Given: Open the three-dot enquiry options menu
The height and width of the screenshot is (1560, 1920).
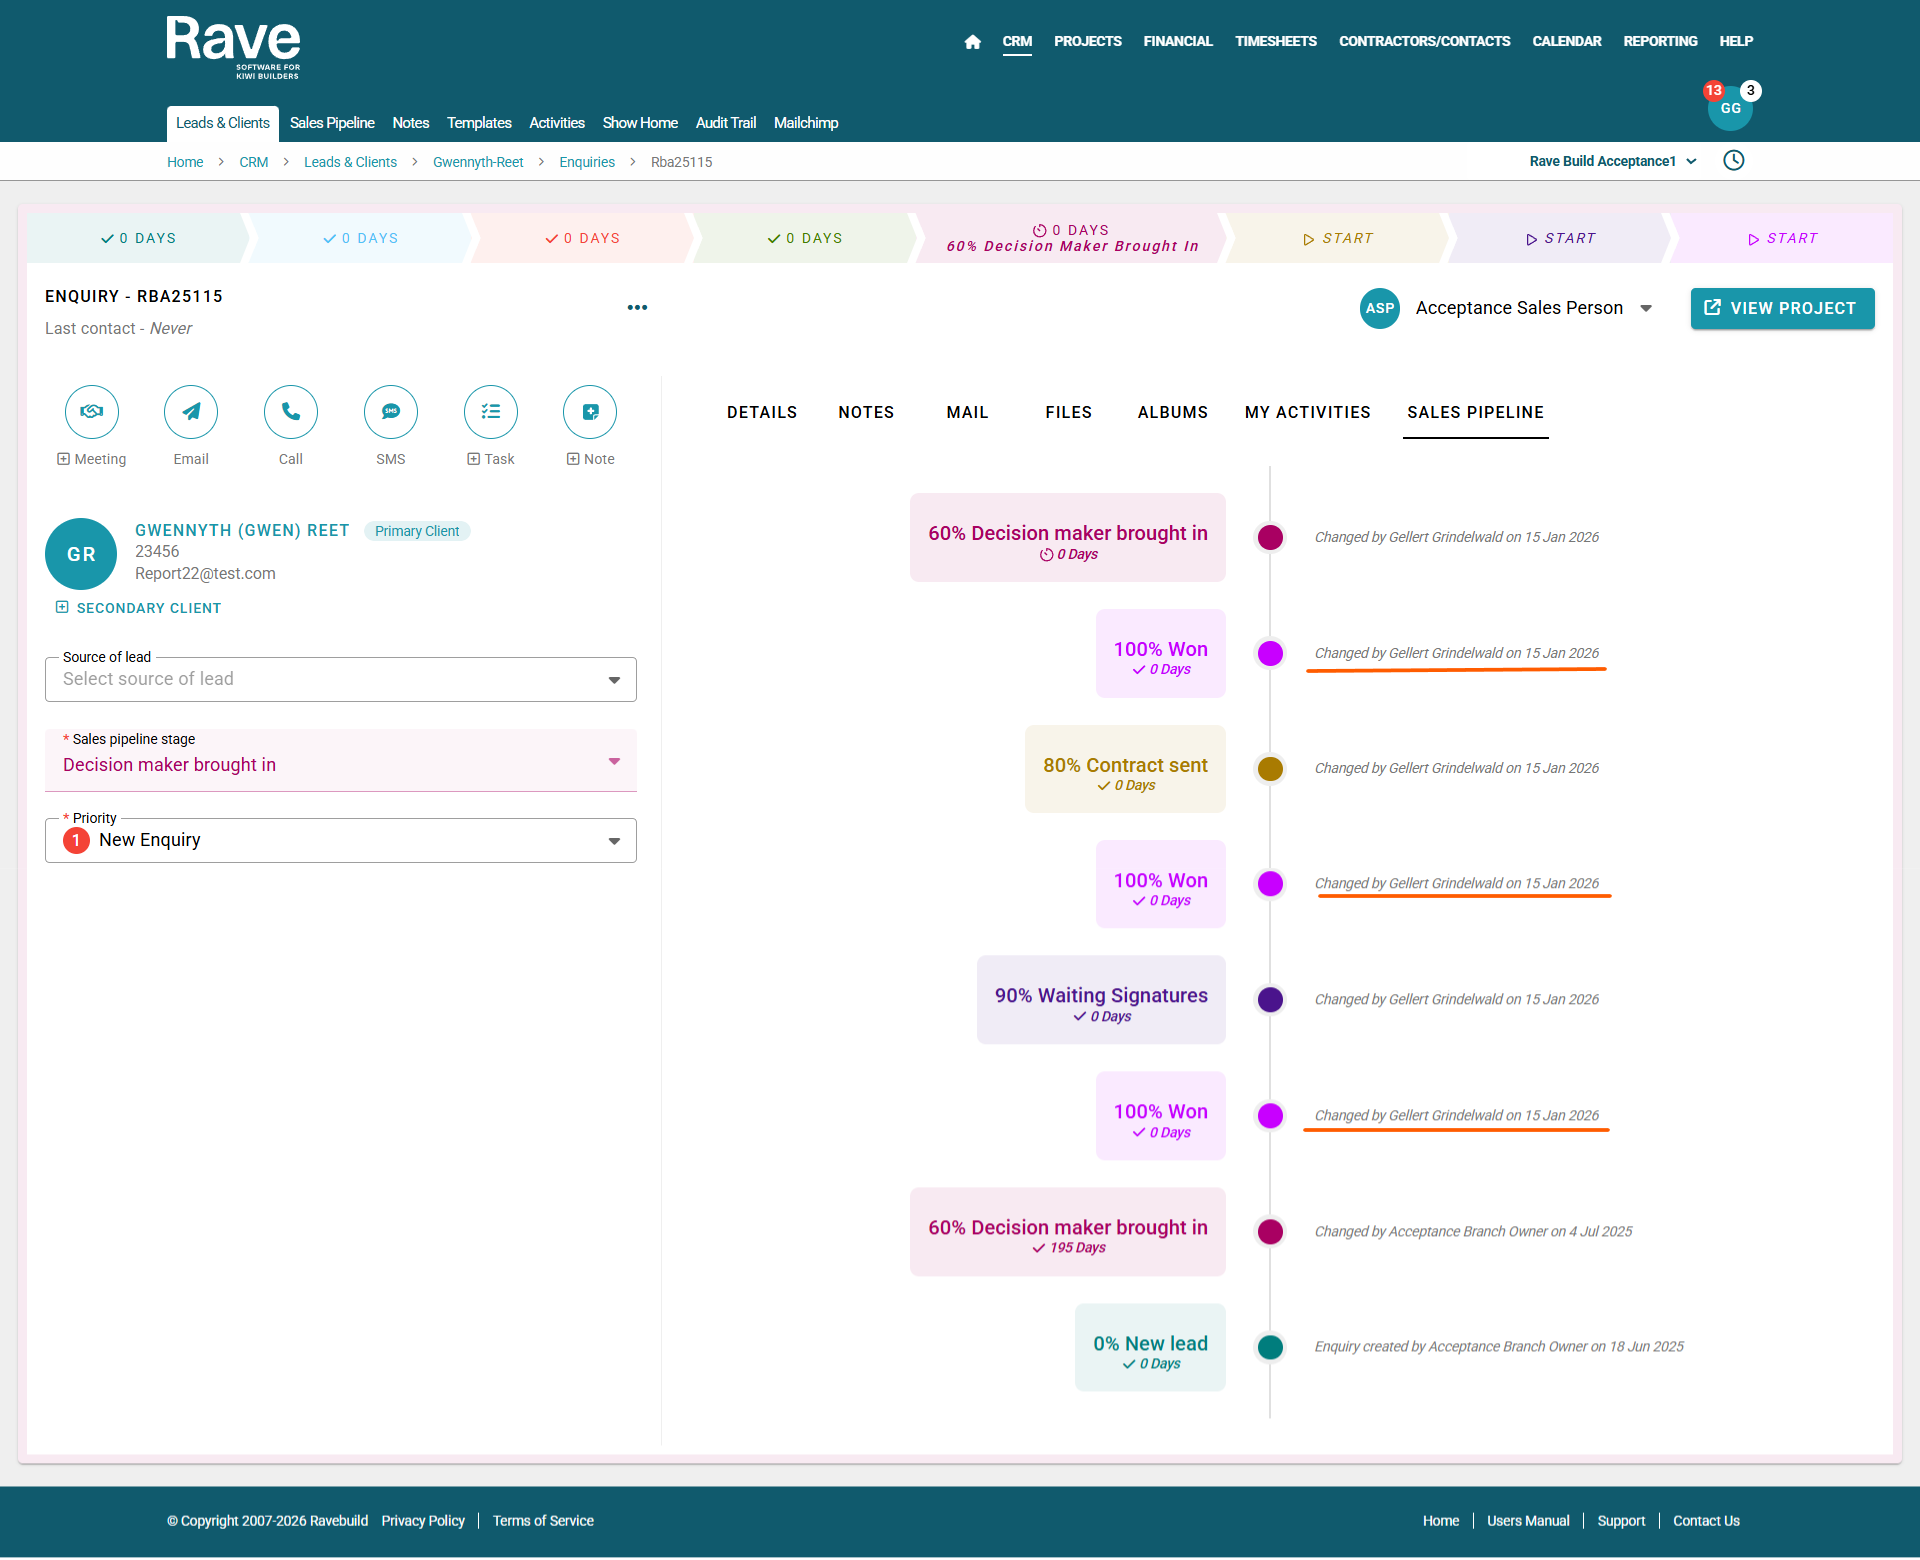Looking at the screenshot, I should [637, 308].
